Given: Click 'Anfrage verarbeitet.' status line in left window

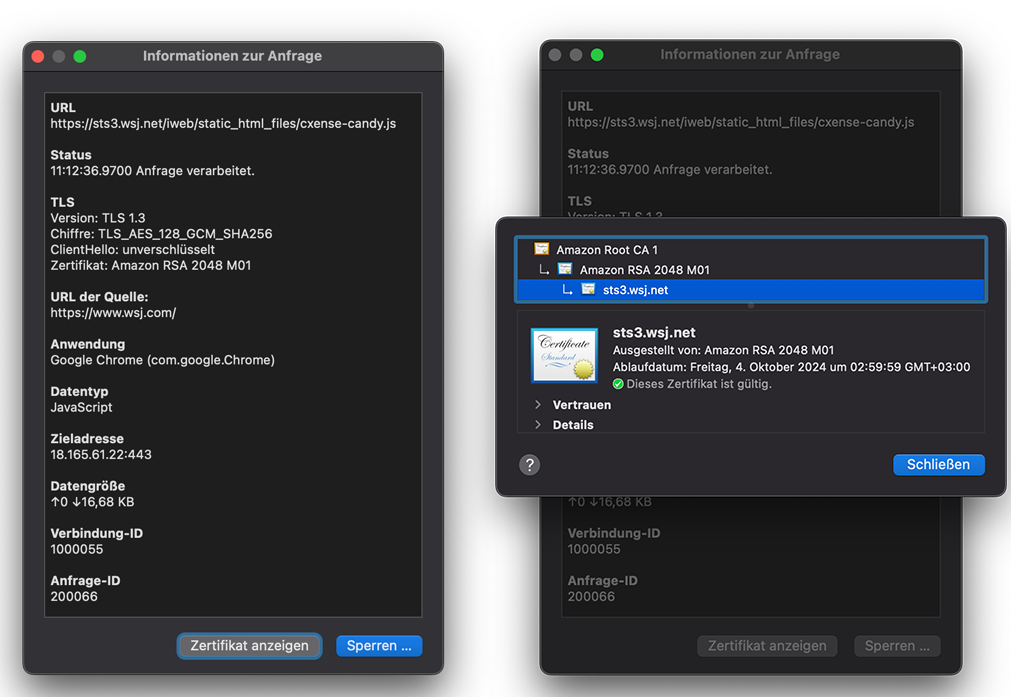Looking at the screenshot, I should pos(152,171).
